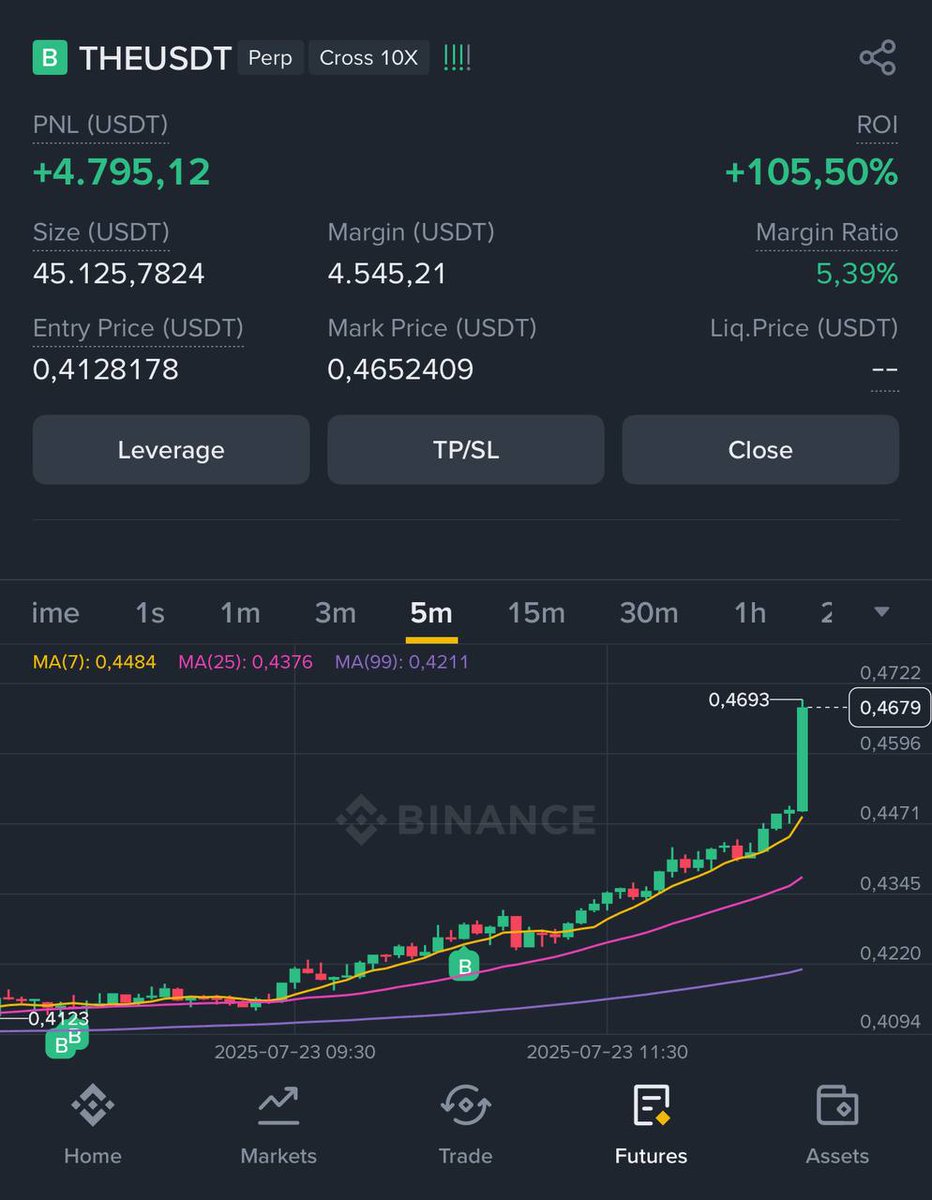Tap the 2025-07-23 11:30 time label
The image size is (932, 1200).
tap(607, 1053)
